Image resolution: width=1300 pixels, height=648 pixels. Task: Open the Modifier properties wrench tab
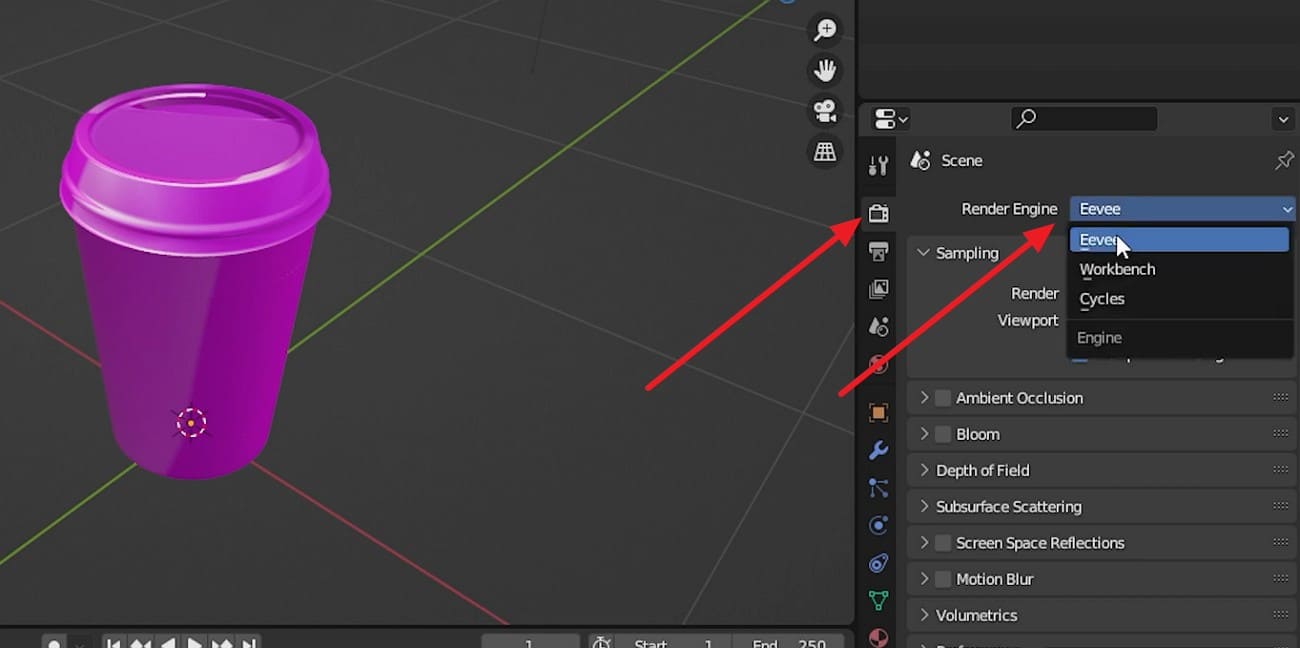pos(878,452)
